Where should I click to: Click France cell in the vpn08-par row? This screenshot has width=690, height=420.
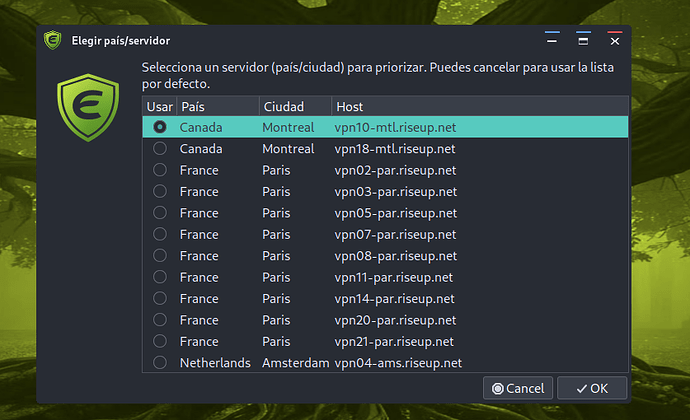click(x=199, y=256)
